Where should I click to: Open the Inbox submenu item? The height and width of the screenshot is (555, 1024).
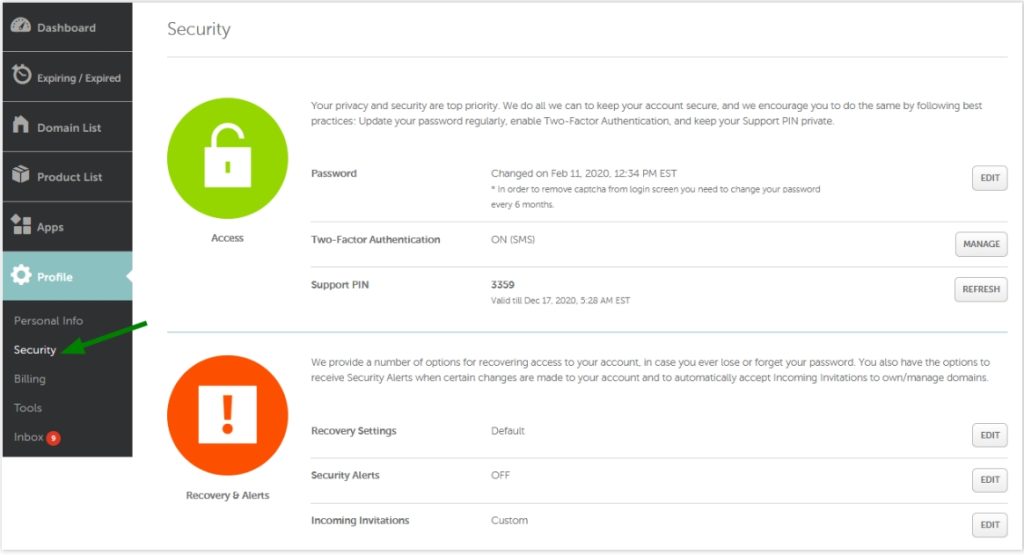pyautogui.click(x=29, y=437)
